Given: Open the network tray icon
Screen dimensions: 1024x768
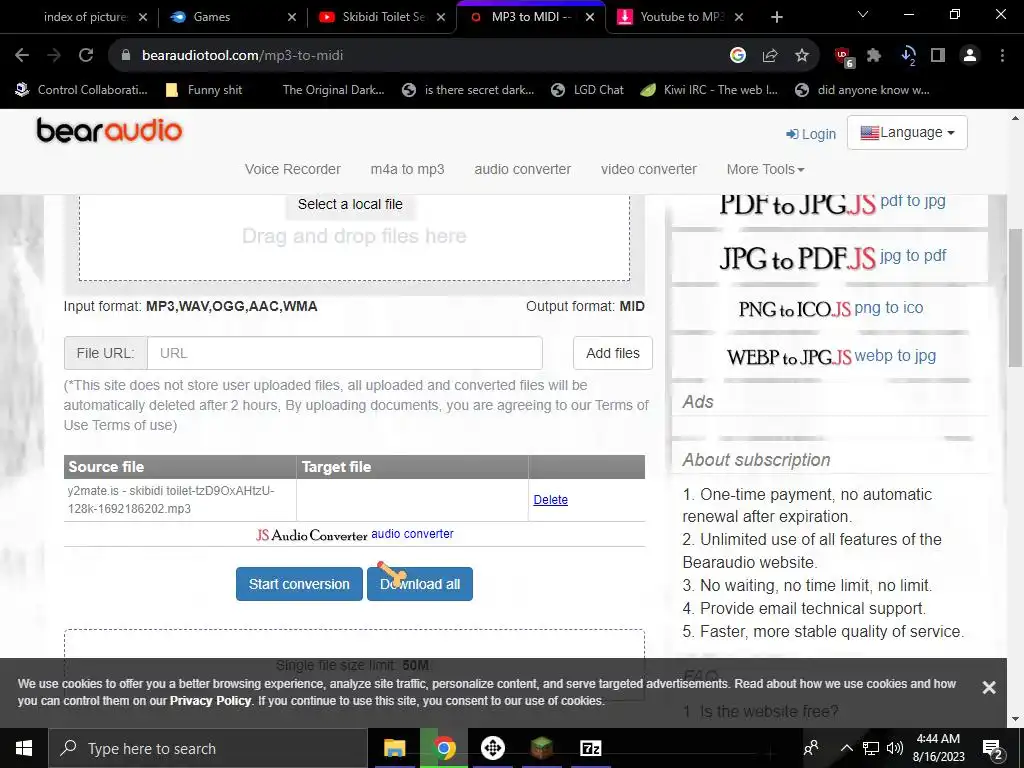Looking at the screenshot, I should click(x=871, y=748).
